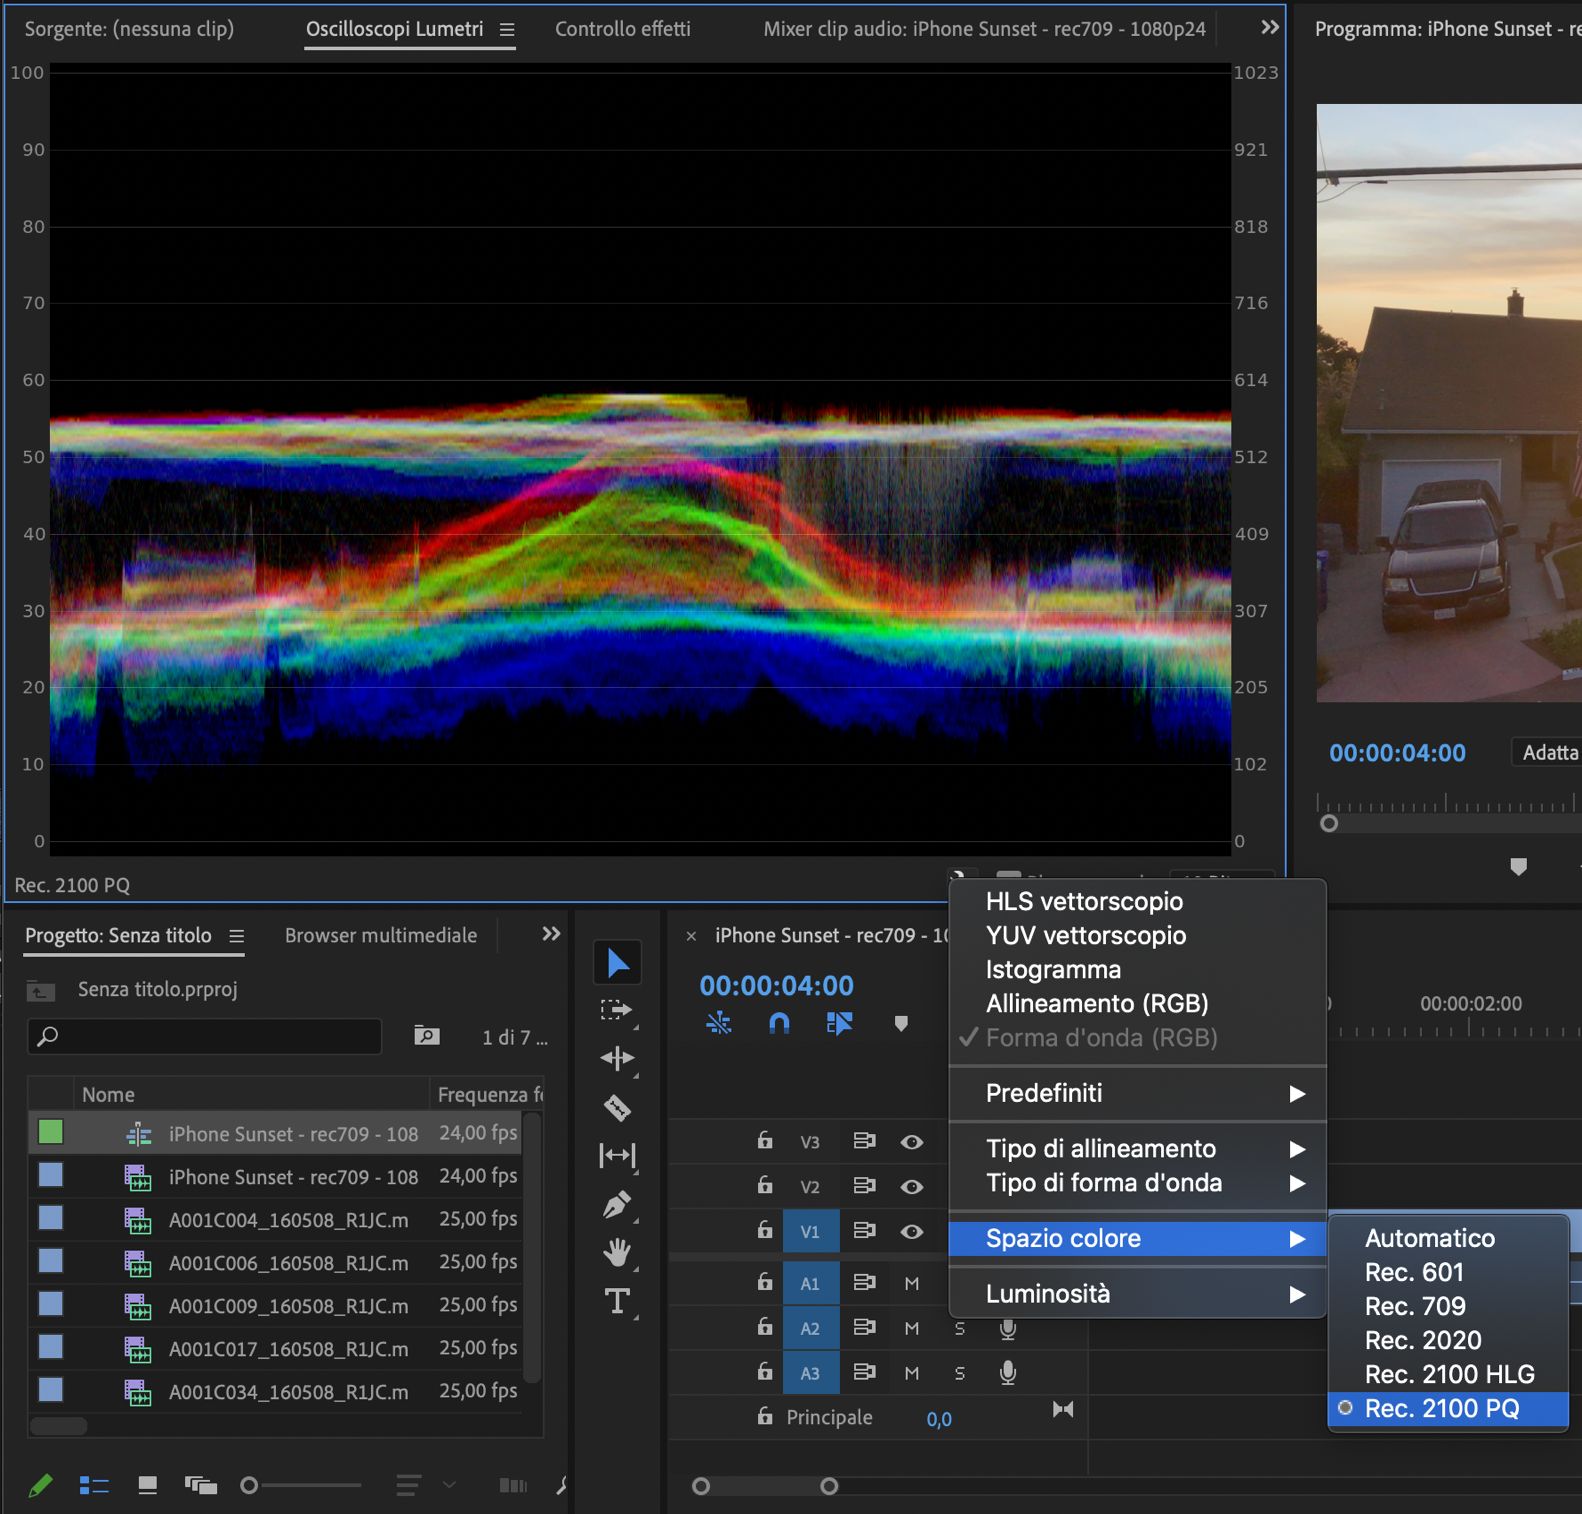Select the Hand tool
The height and width of the screenshot is (1514, 1582).
617,1252
